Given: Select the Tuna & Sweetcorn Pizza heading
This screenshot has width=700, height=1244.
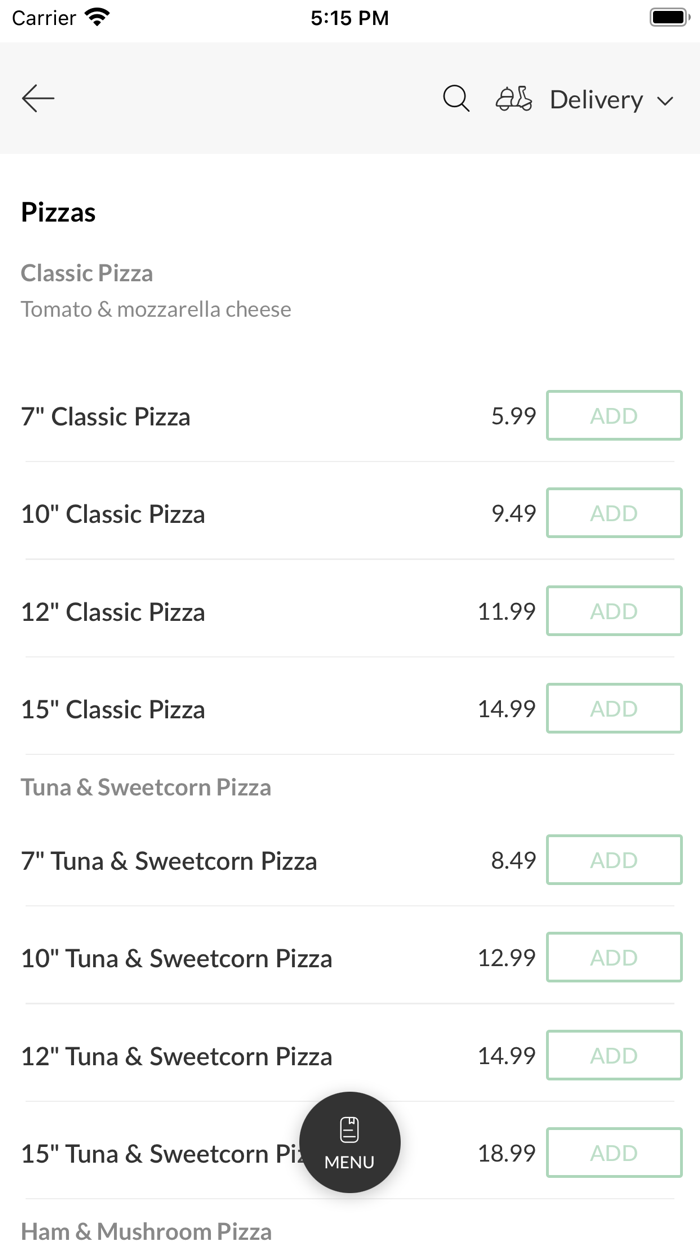Looking at the screenshot, I should coord(146,787).
